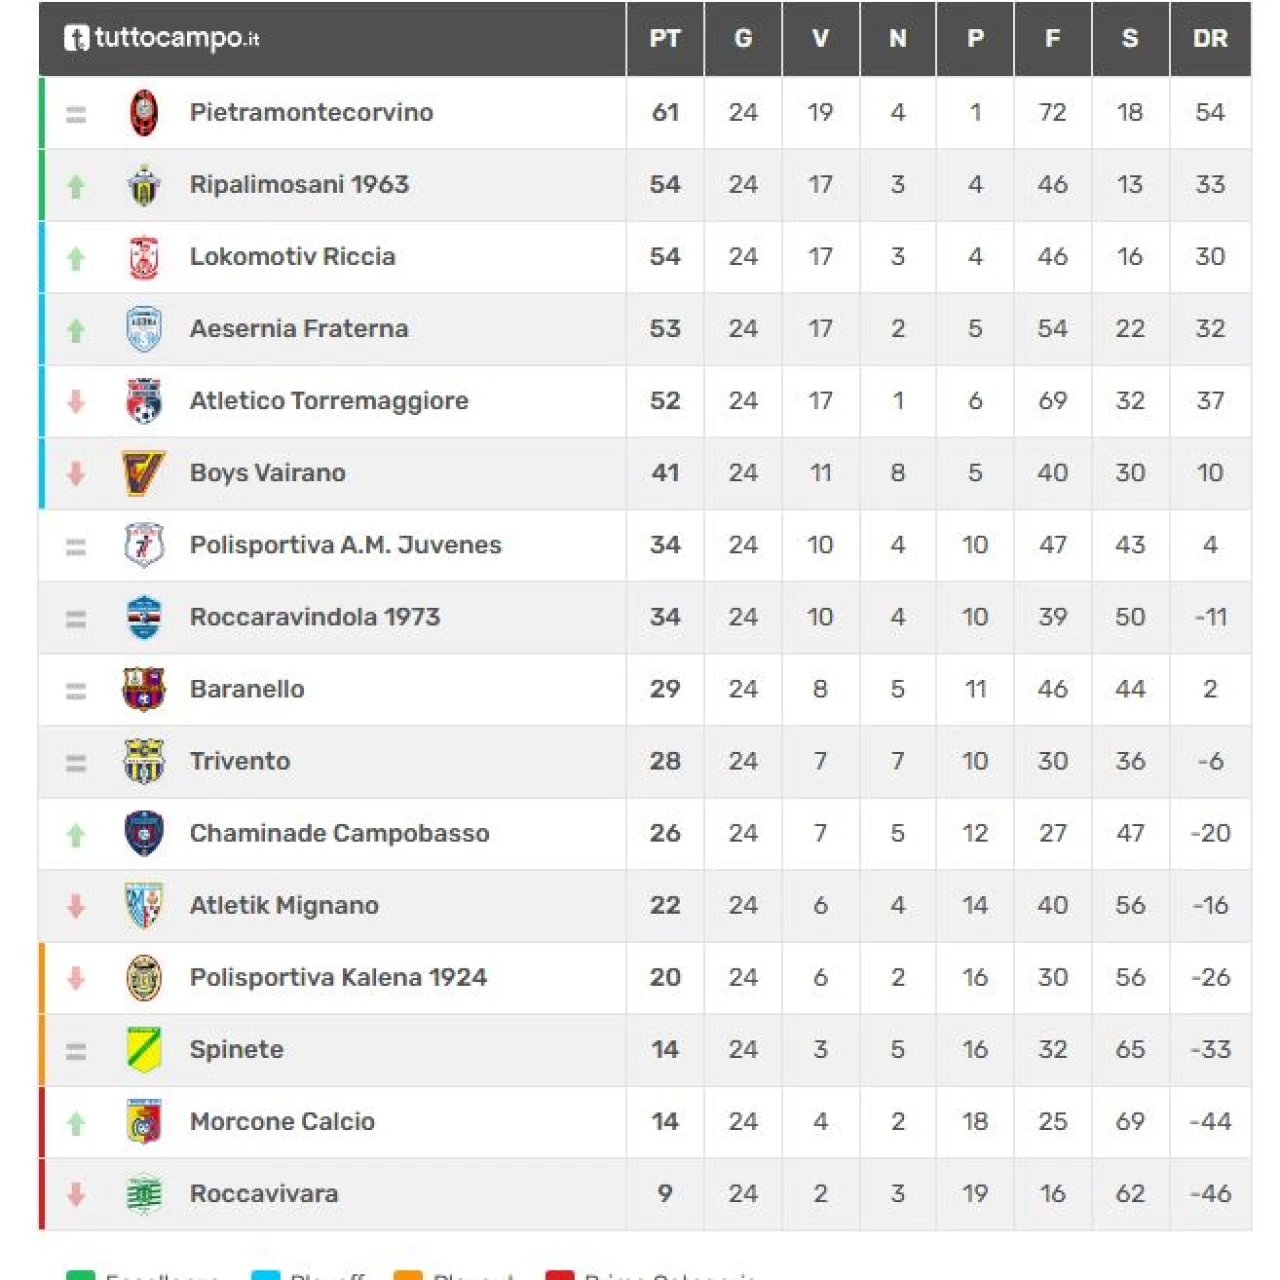Click the Chaminade Campobasso team badge

(x=144, y=833)
